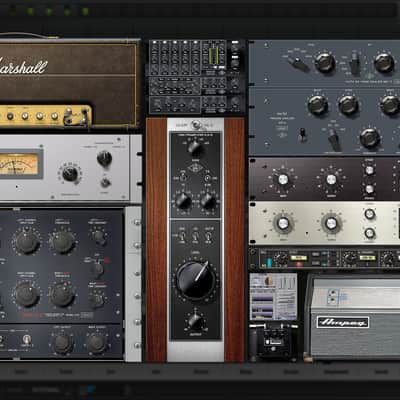The height and width of the screenshot is (400, 400).
Task: Adjust the third knob on the Marshall amp panel
Action: (x=40, y=116)
